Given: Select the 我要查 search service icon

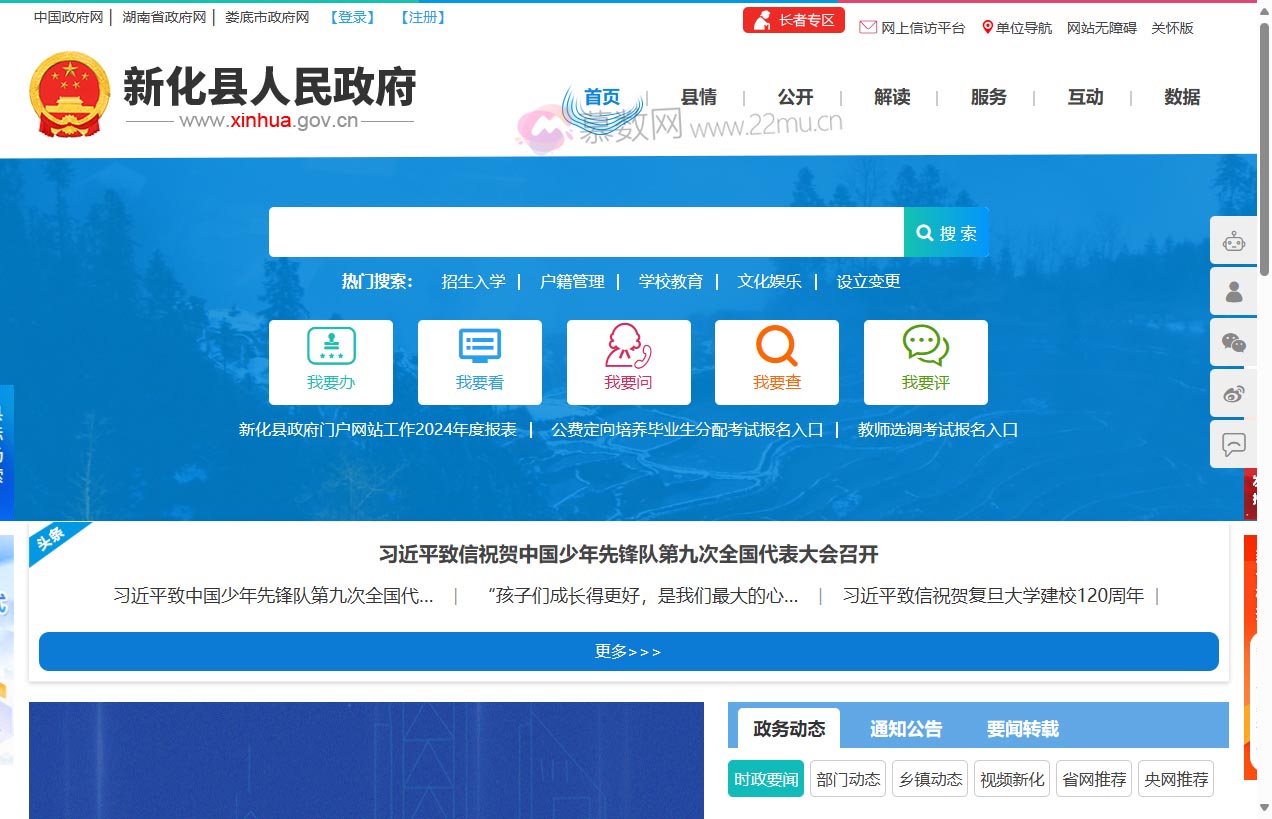Looking at the screenshot, I should click(777, 362).
